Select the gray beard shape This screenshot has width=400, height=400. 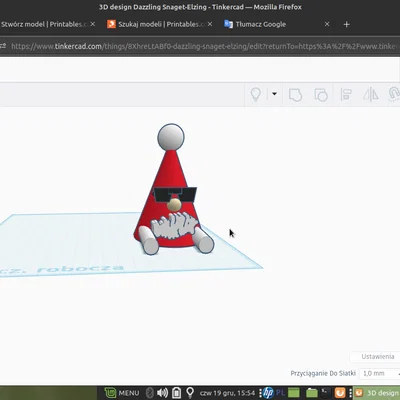(174, 226)
